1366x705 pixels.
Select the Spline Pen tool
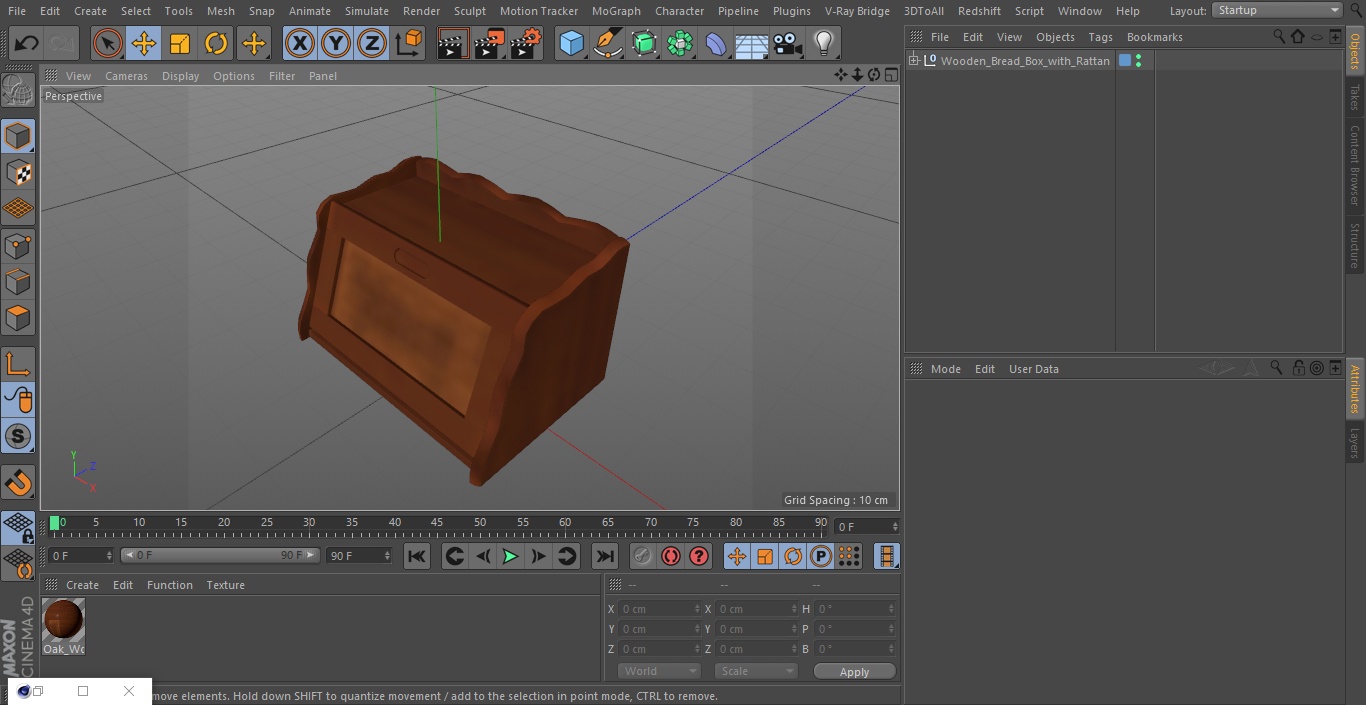click(x=608, y=44)
